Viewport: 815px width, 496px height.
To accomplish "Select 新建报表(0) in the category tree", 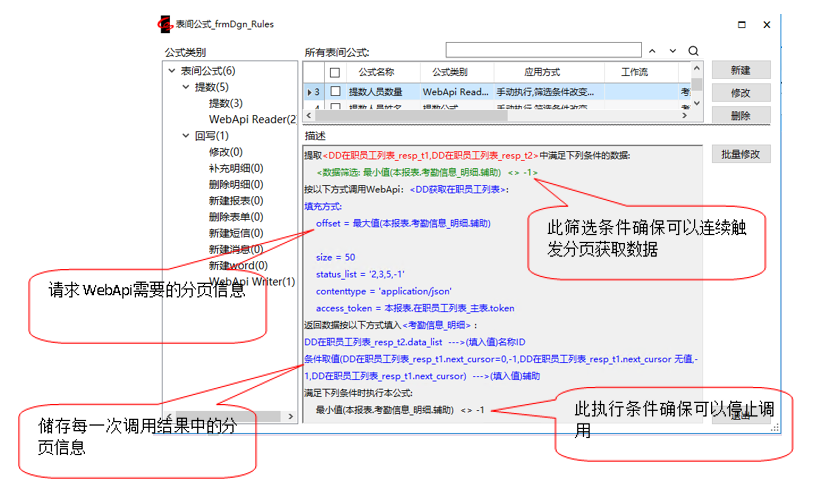I will click(236, 200).
